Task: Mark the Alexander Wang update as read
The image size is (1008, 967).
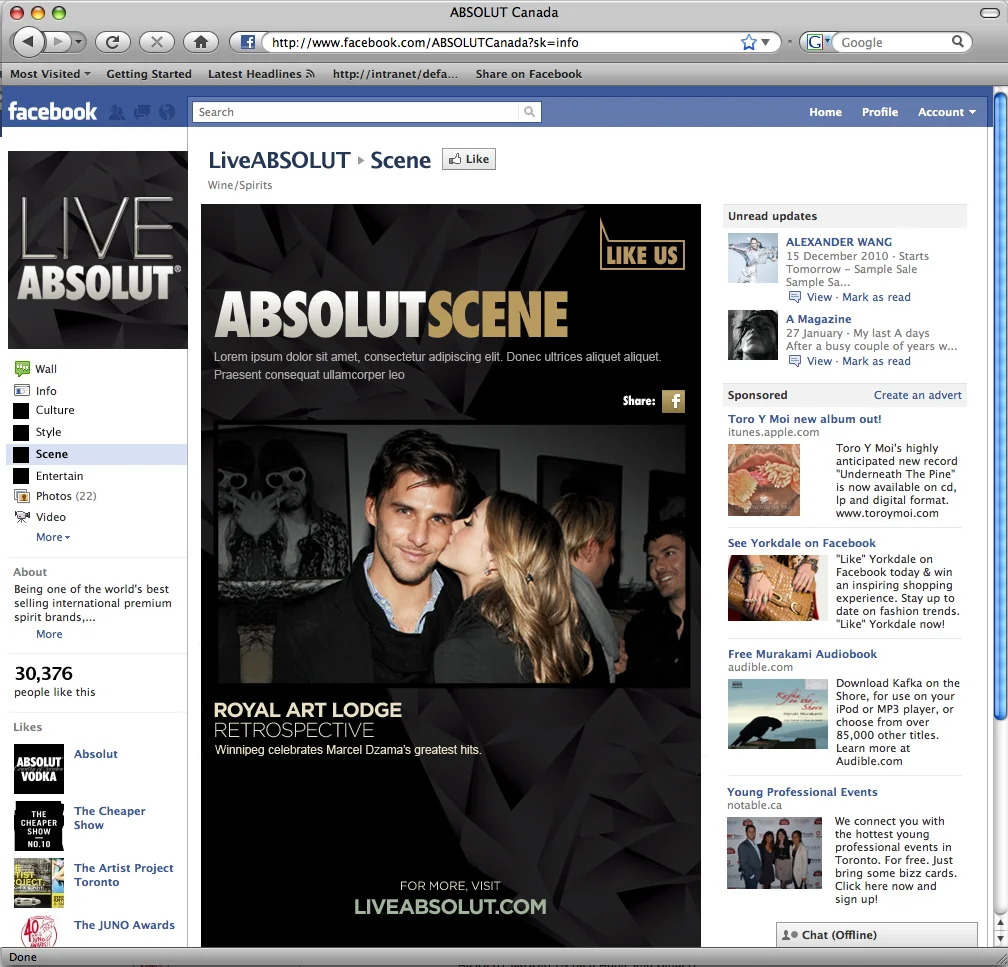Action: coord(876,297)
